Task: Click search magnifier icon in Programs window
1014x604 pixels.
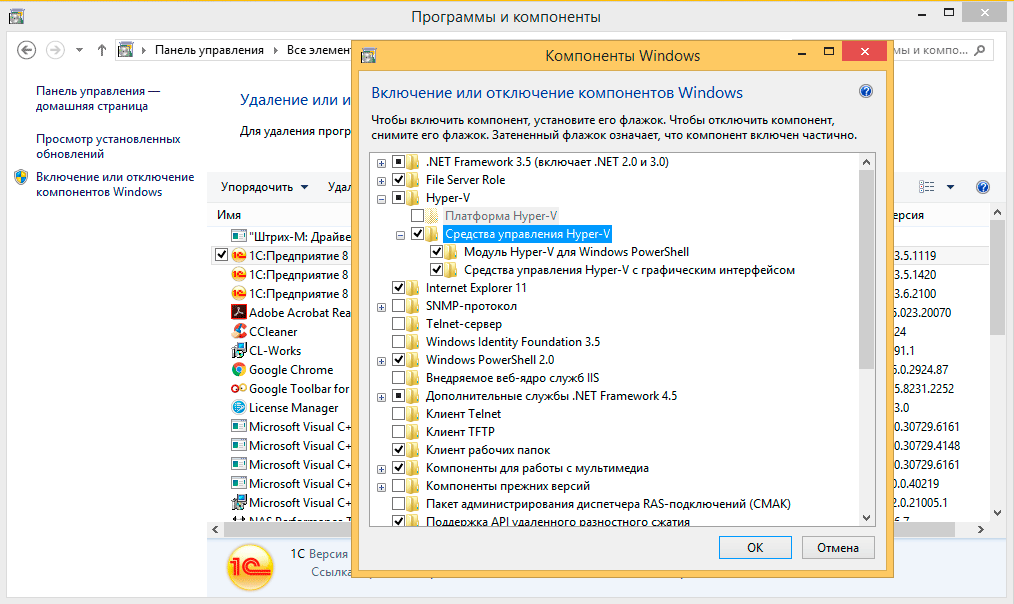Action: tap(980, 50)
